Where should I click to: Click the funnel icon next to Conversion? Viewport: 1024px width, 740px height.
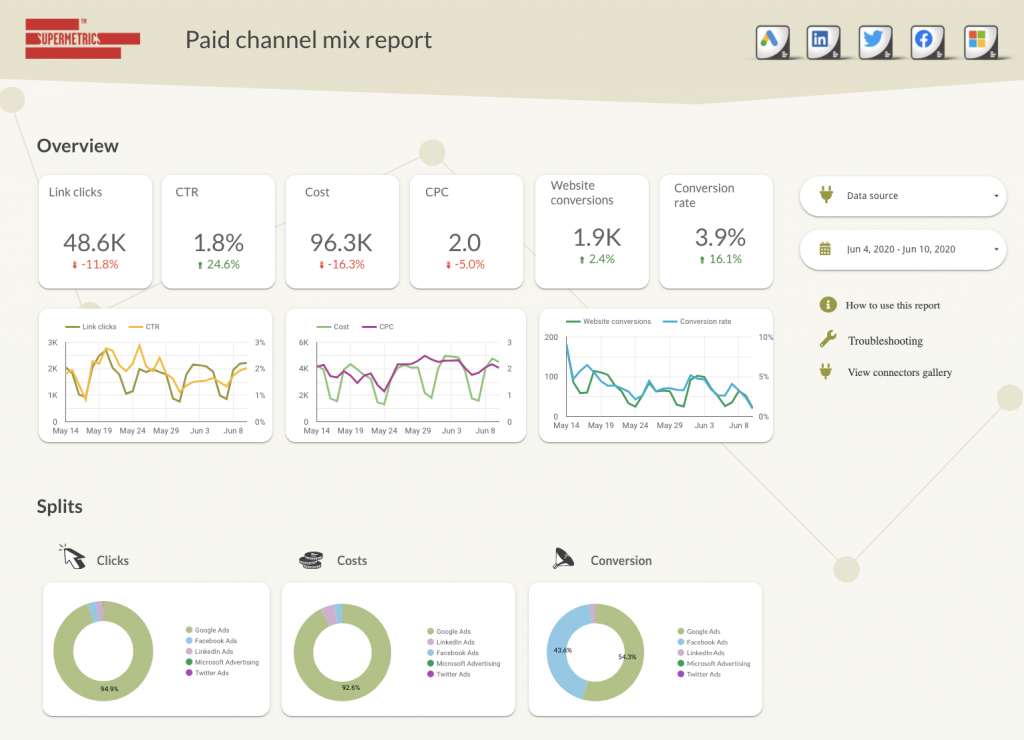(563, 558)
